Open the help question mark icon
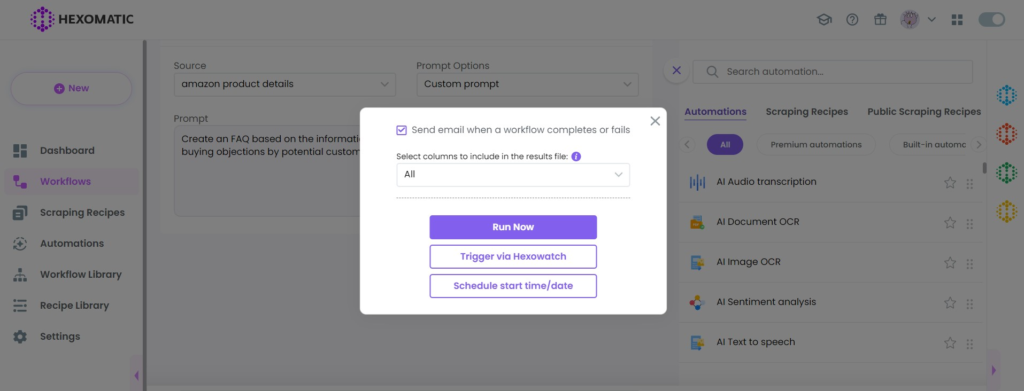This screenshot has height=391, width=1024. pyautogui.click(x=852, y=20)
